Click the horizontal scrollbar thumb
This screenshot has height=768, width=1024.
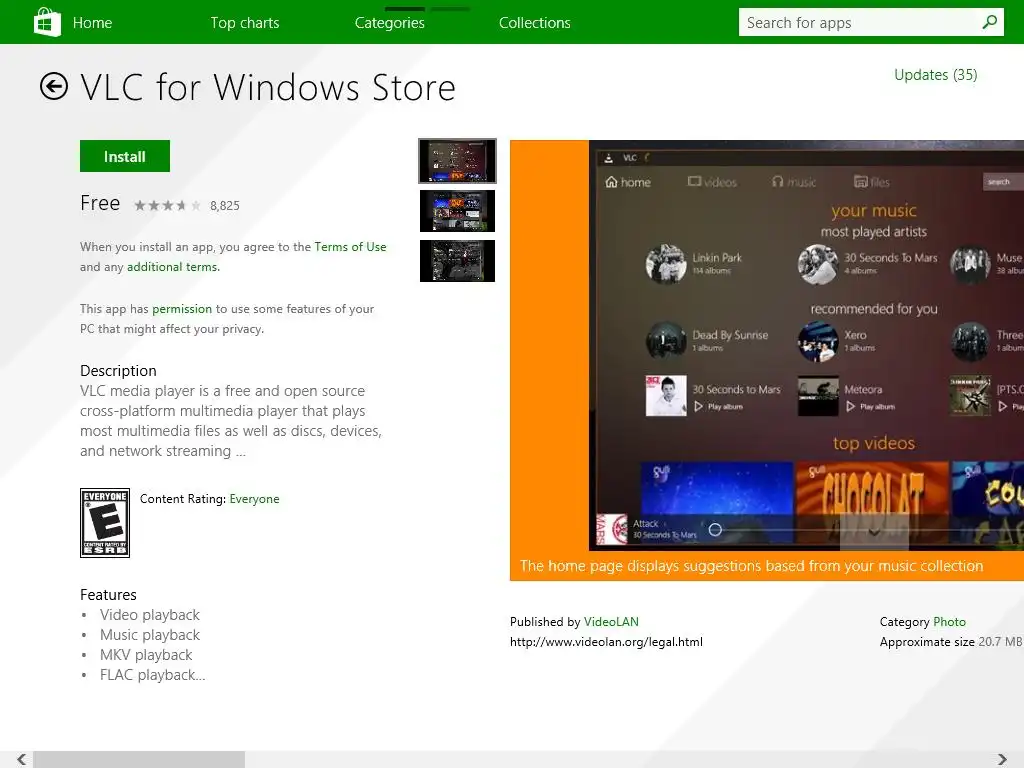pyautogui.click(x=139, y=759)
